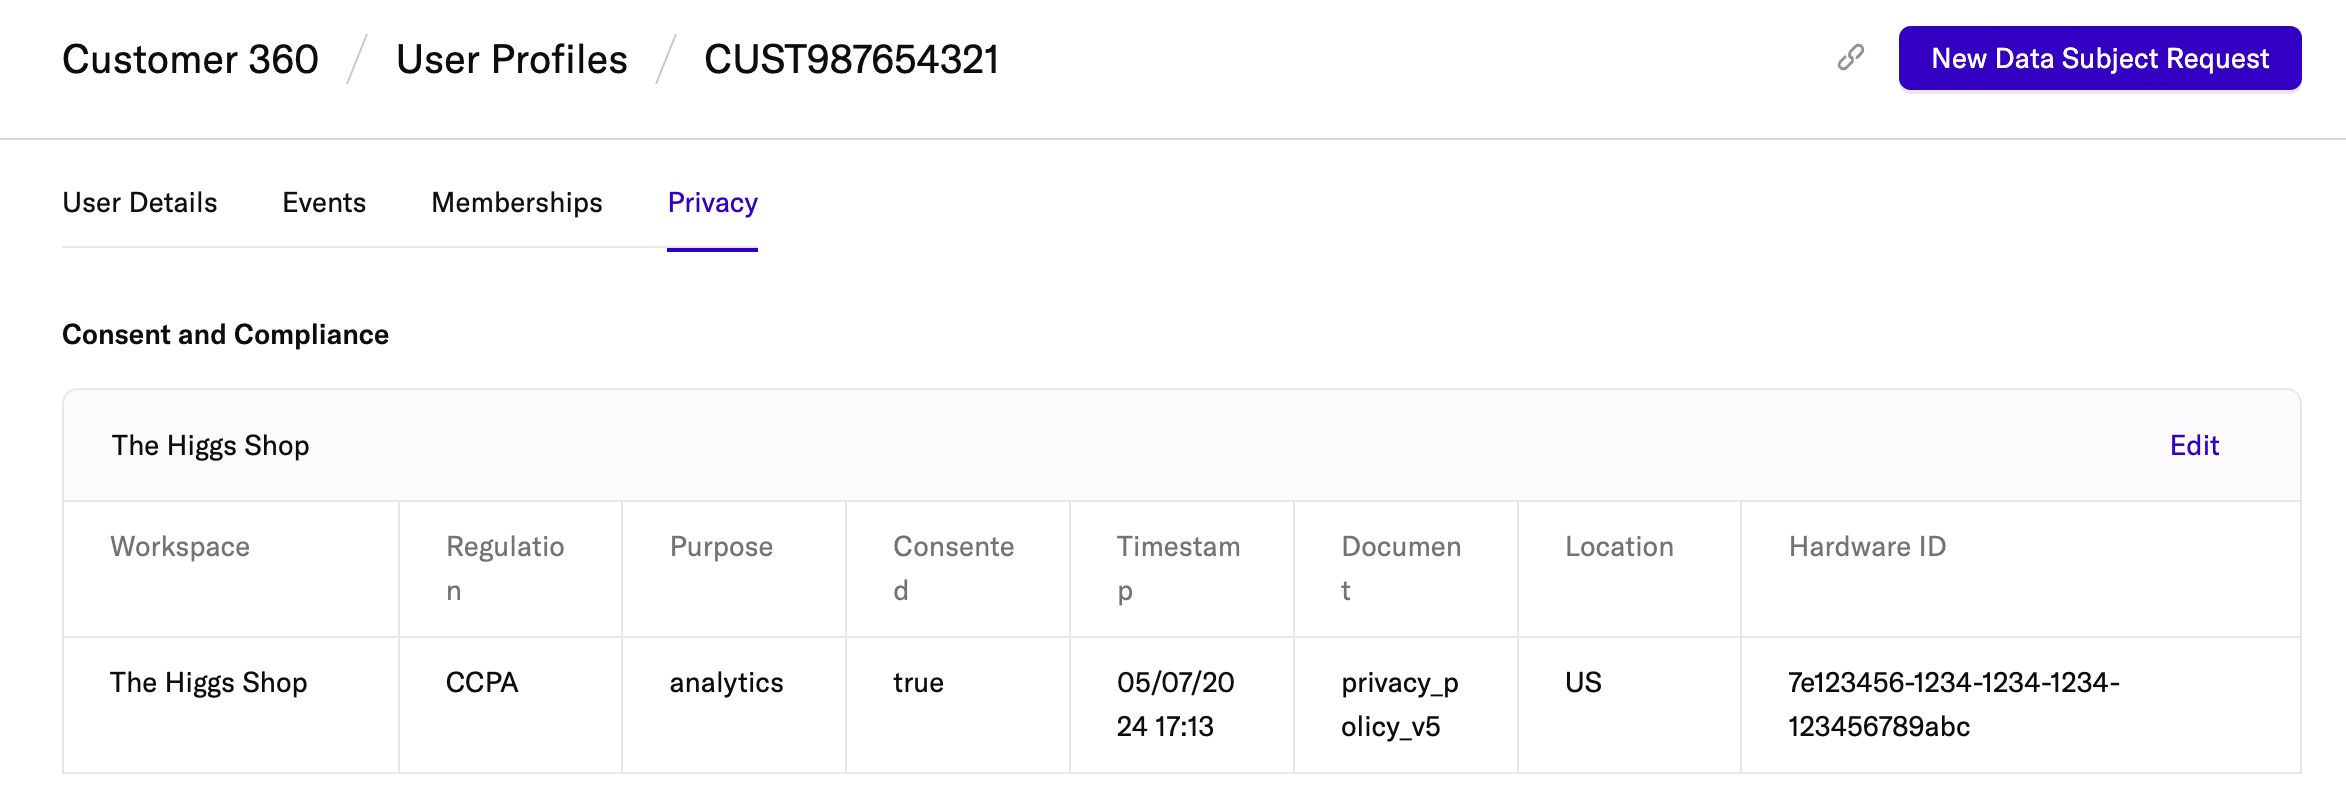Open the User Details tab
Screen dimensions: 2346x808
coord(140,203)
